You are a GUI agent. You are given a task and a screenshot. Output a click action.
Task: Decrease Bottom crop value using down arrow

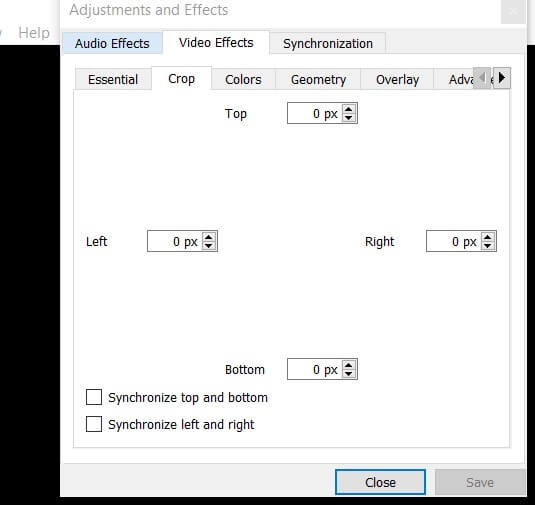coord(348,374)
